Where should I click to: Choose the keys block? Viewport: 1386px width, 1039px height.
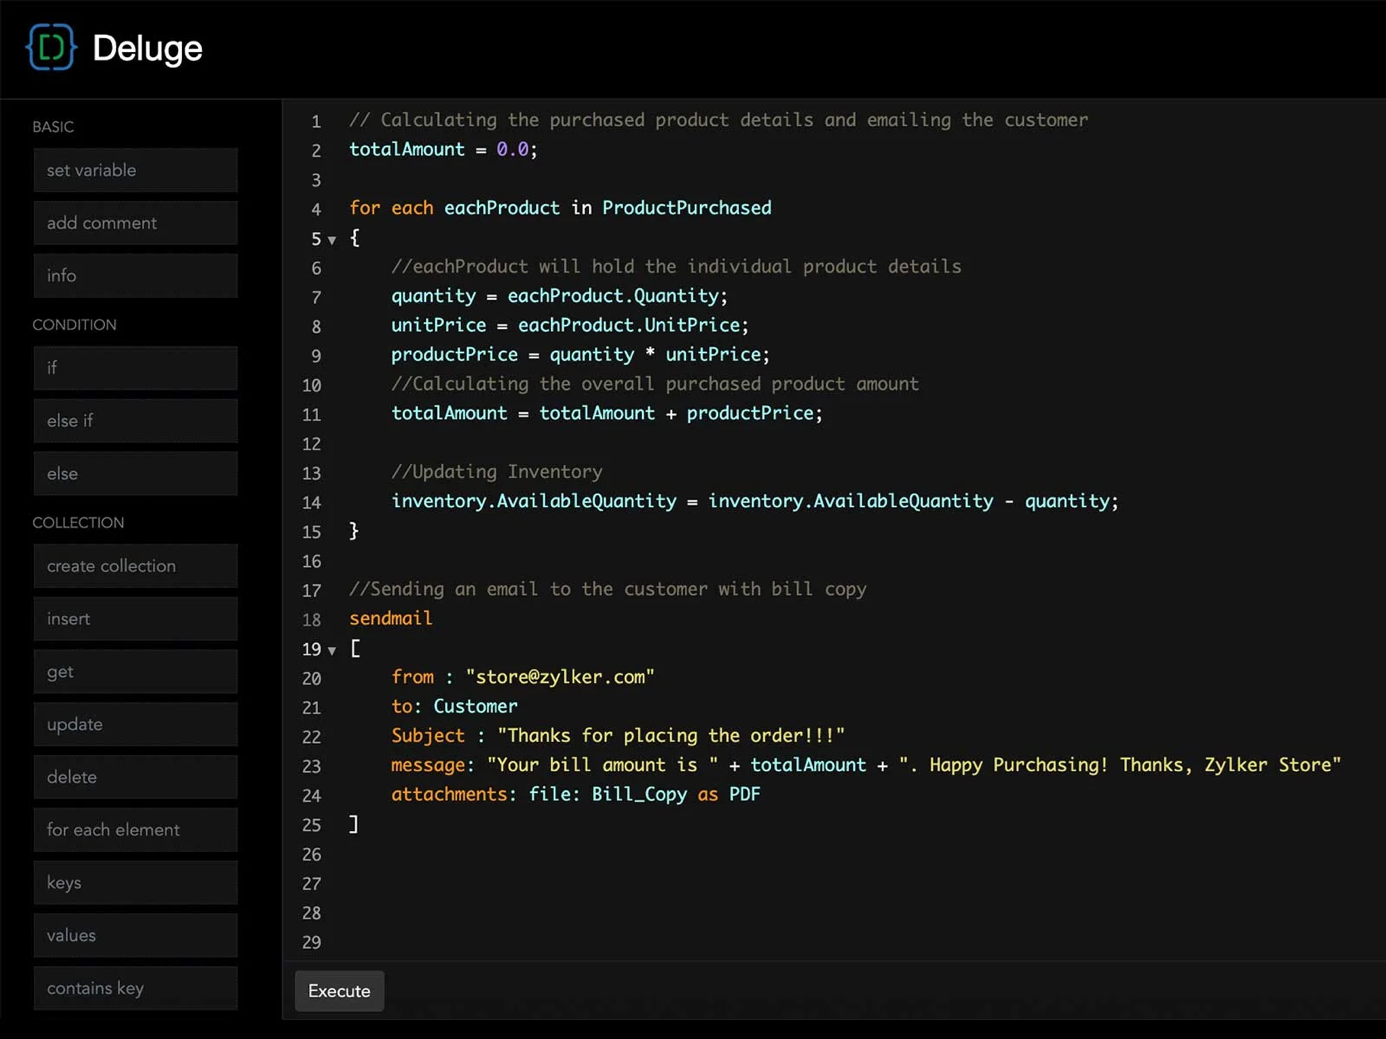click(x=135, y=883)
